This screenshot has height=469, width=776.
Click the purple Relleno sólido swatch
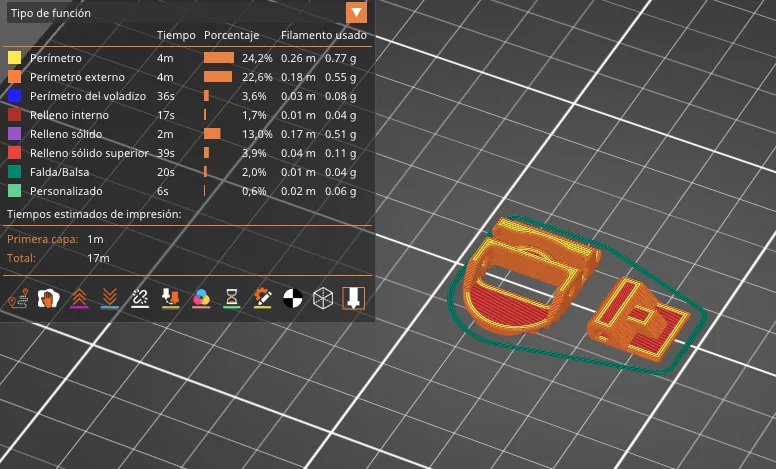click(x=14, y=134)
